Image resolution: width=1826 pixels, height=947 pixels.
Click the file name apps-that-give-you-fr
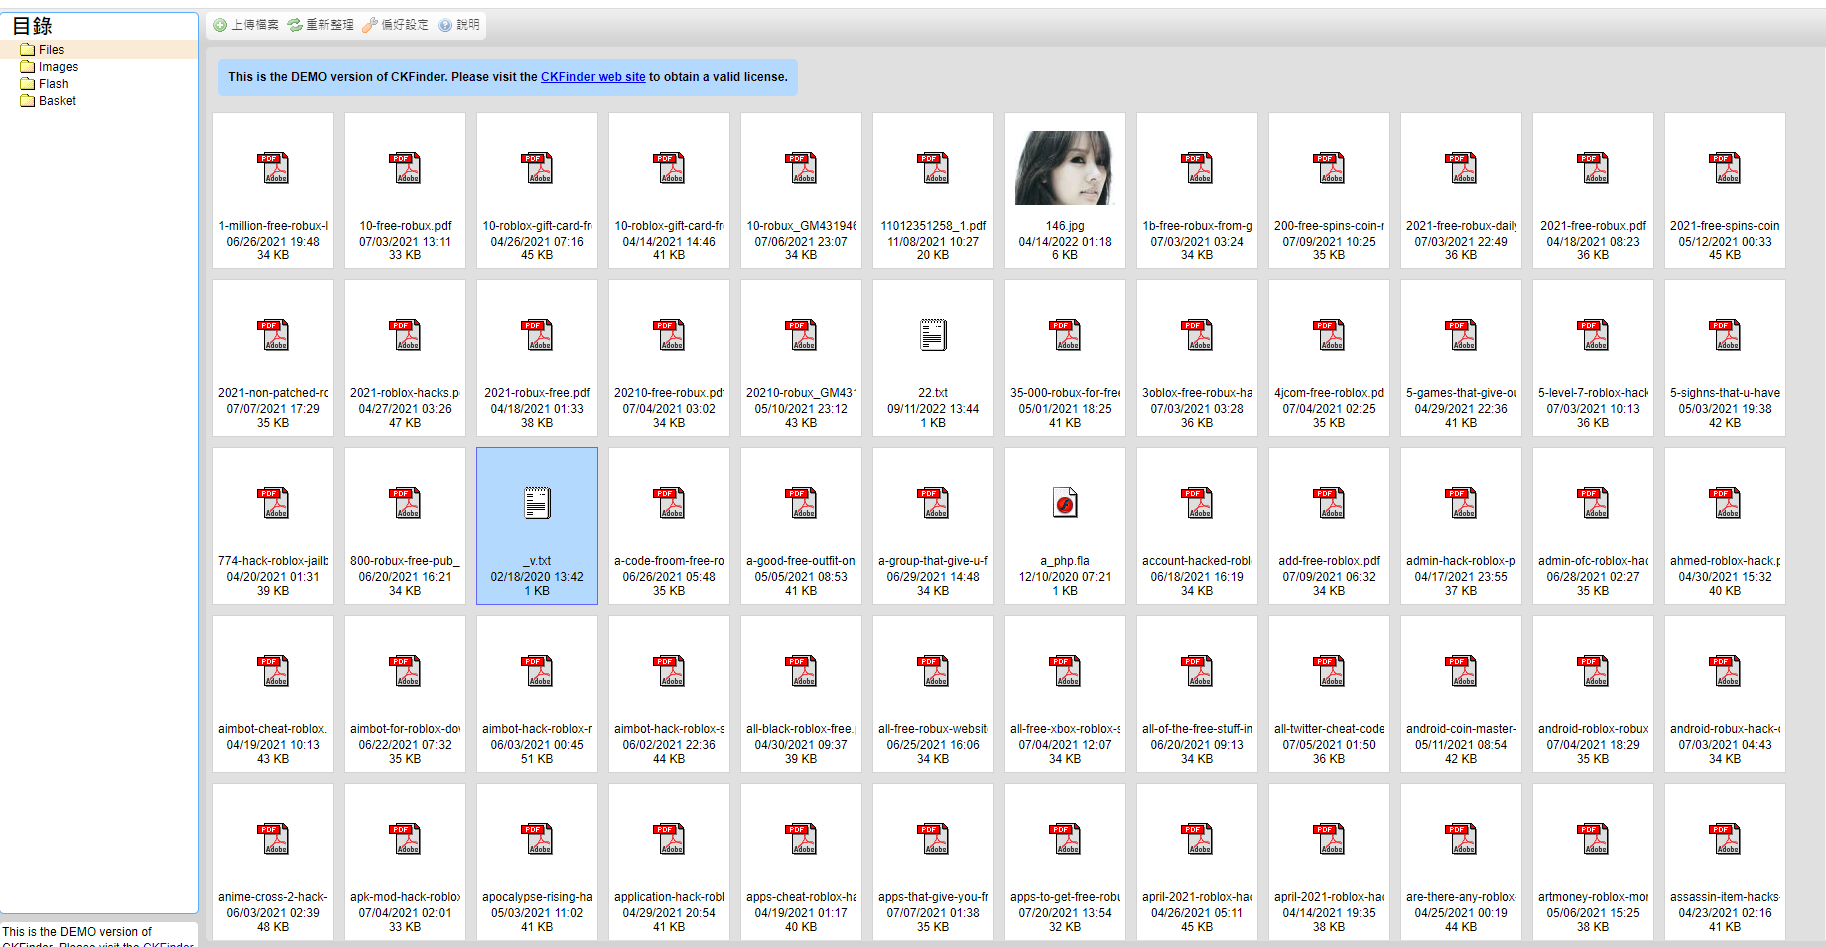click(933, 897)
